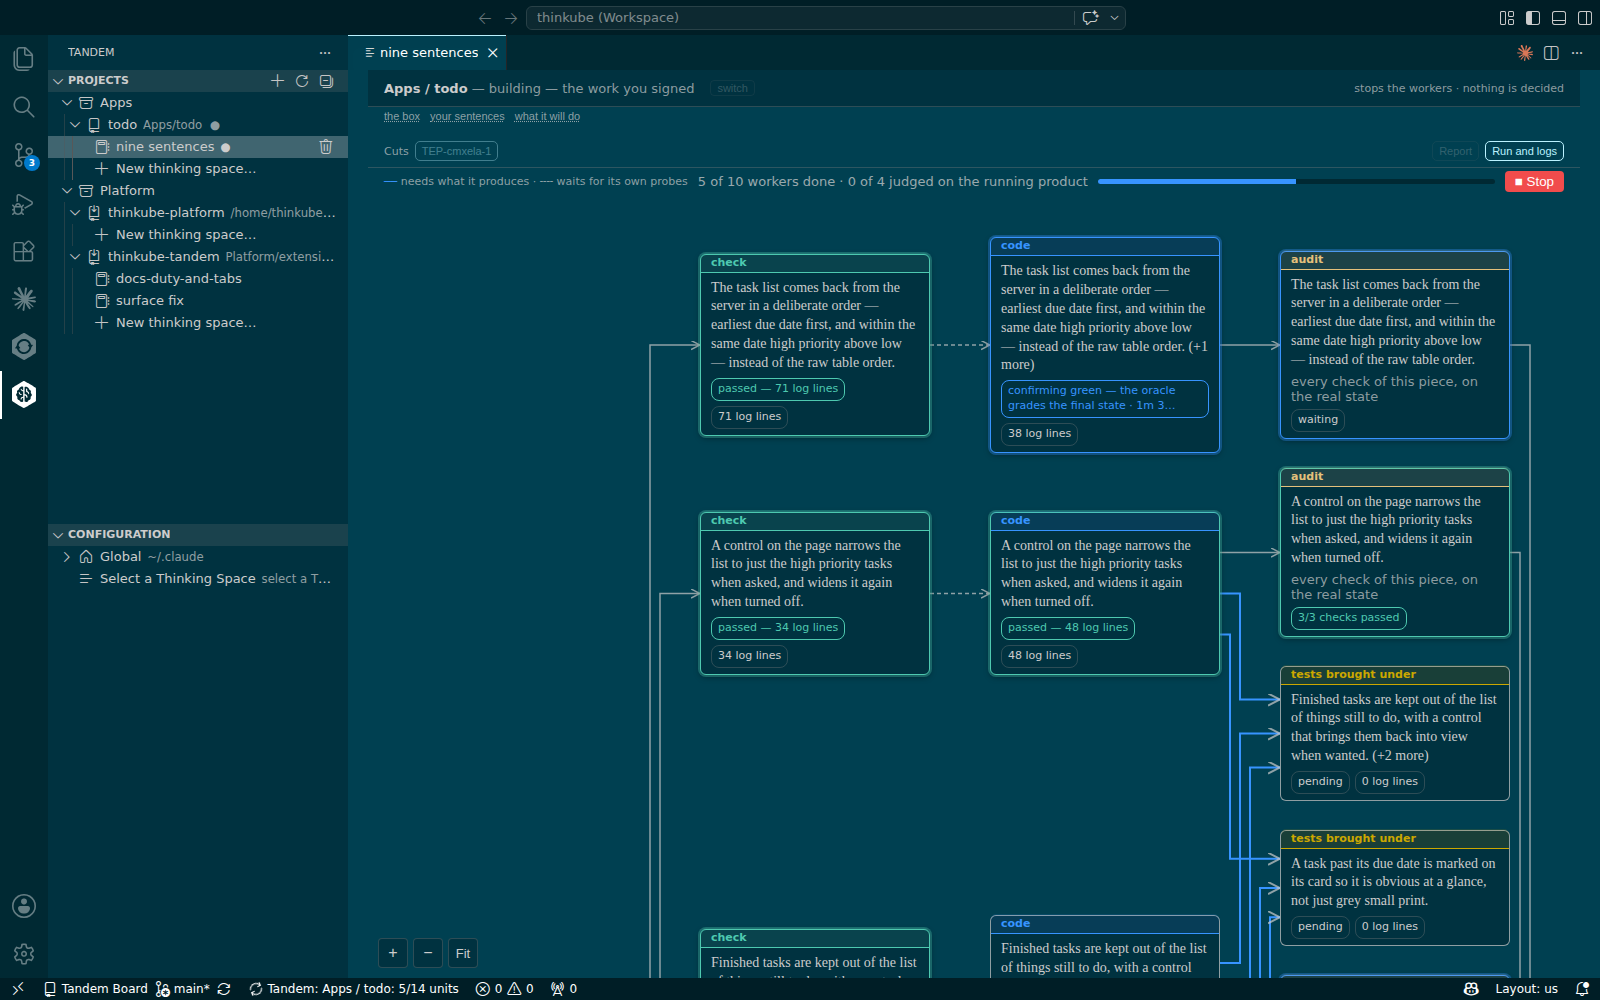
Task: Split the editor to the right
Action: (1551, 52)
